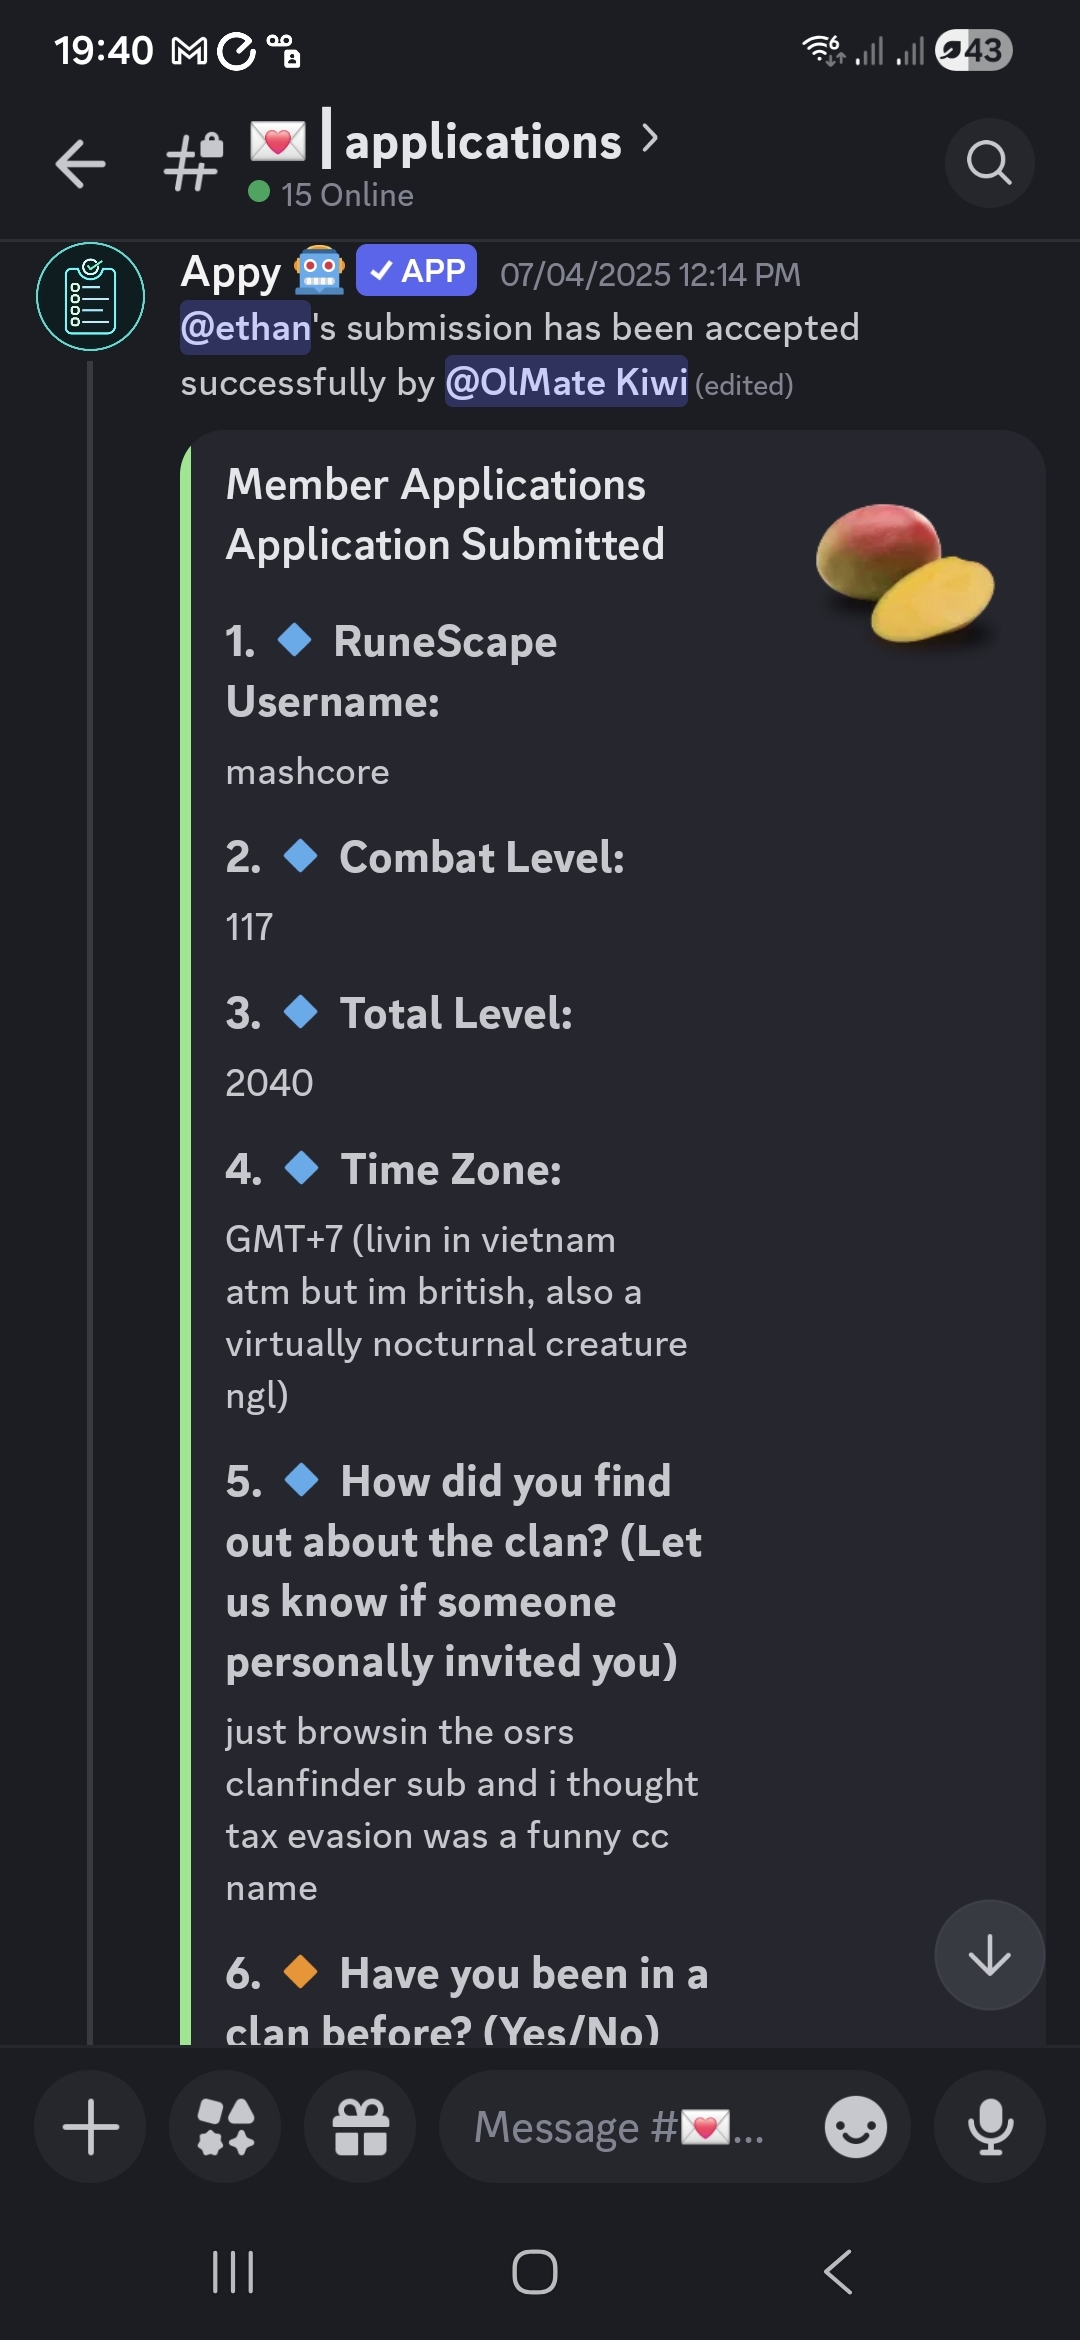Tap the Appy username

[x=231, y=272]
